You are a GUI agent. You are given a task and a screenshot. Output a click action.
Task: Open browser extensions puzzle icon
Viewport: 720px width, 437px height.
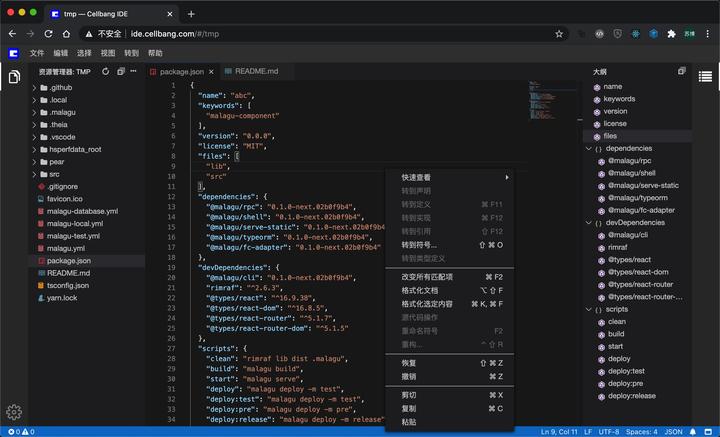[x=671, y=34]
